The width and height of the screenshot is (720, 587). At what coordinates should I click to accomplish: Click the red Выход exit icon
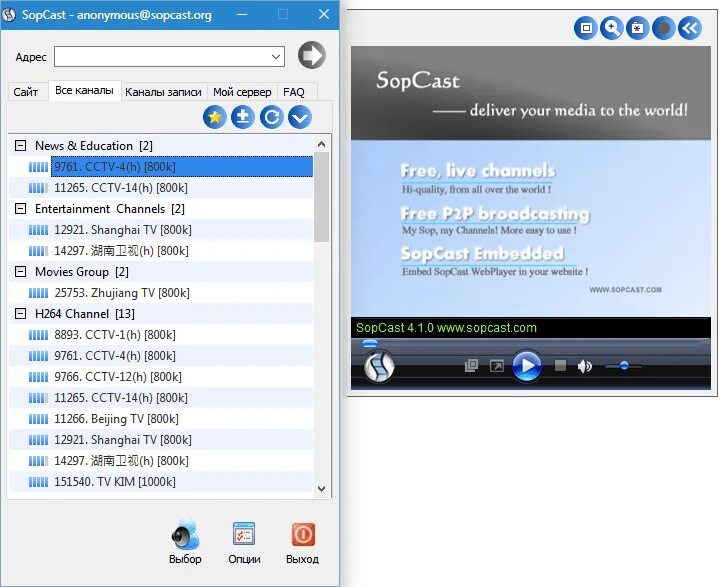303,534
